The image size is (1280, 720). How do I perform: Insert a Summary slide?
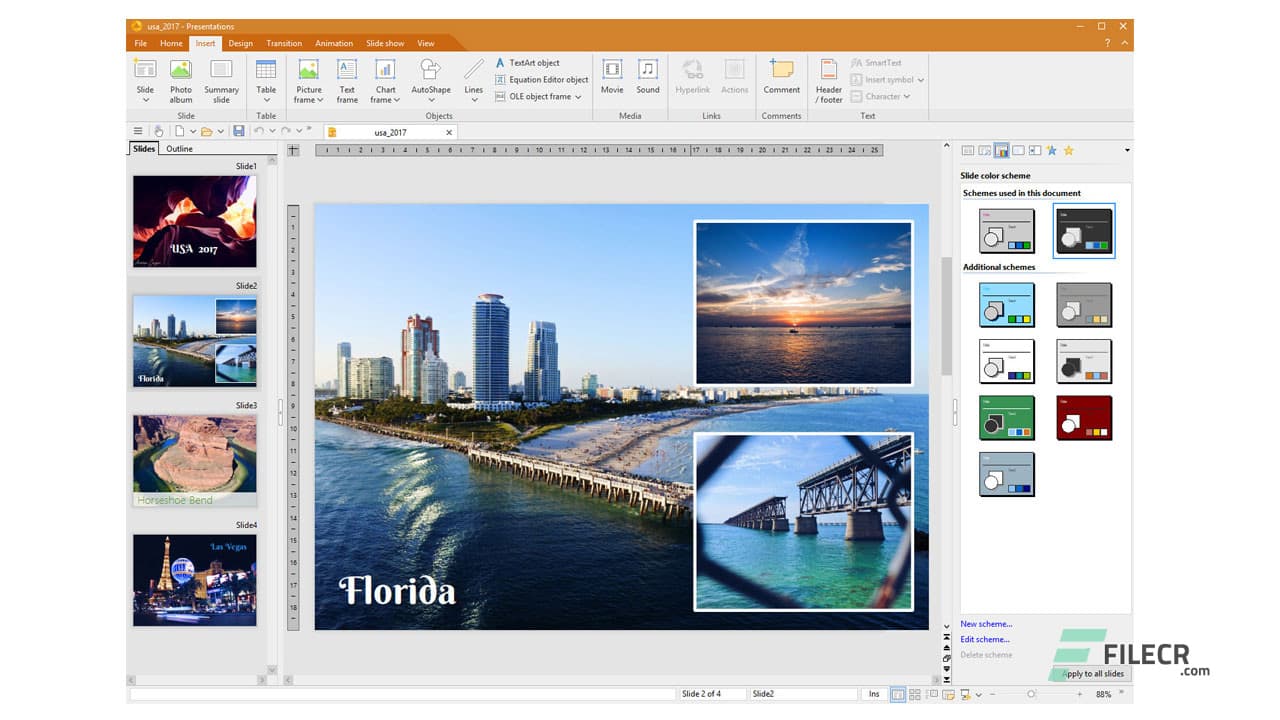[x=221, y=80]
